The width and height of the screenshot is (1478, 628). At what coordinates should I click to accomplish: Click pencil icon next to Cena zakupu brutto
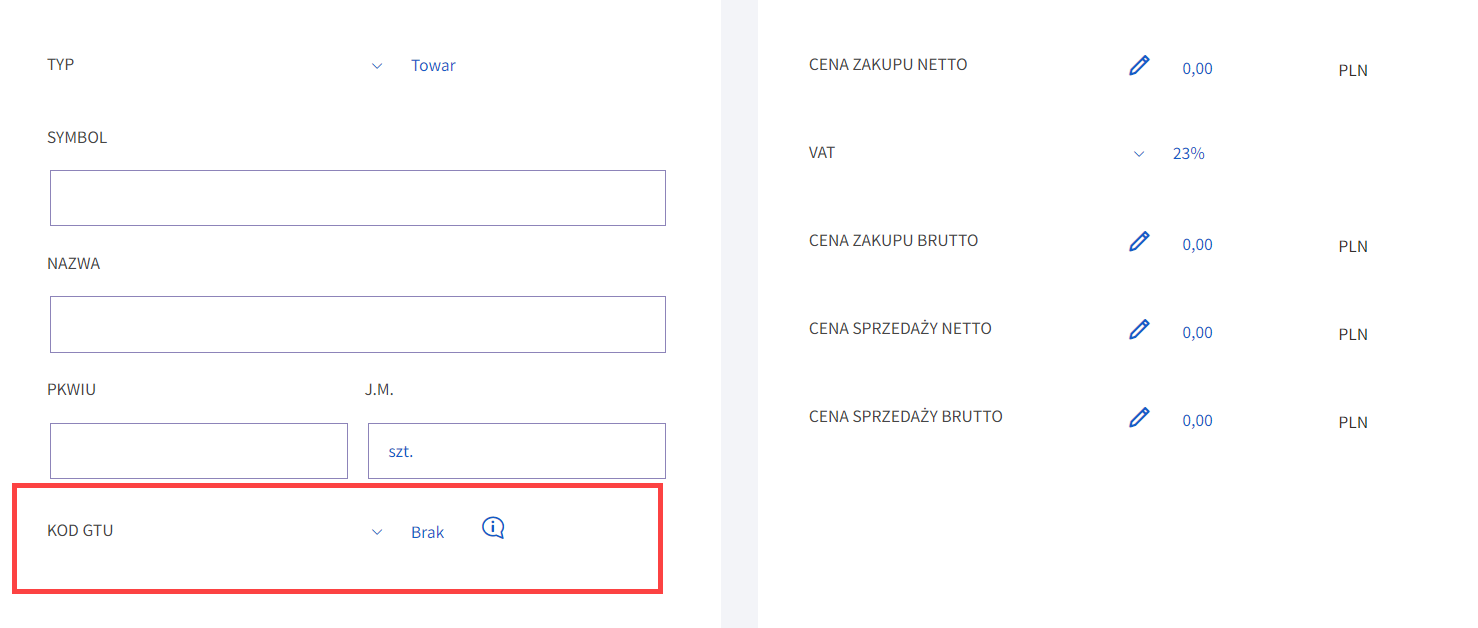point(1139,242)
